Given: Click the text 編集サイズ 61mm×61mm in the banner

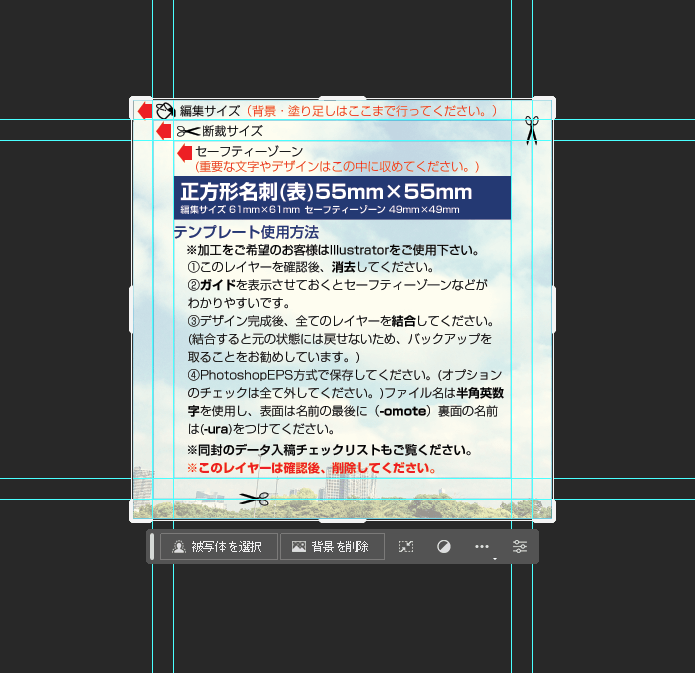Looking at the screenshot, I should tap(240, 210).
